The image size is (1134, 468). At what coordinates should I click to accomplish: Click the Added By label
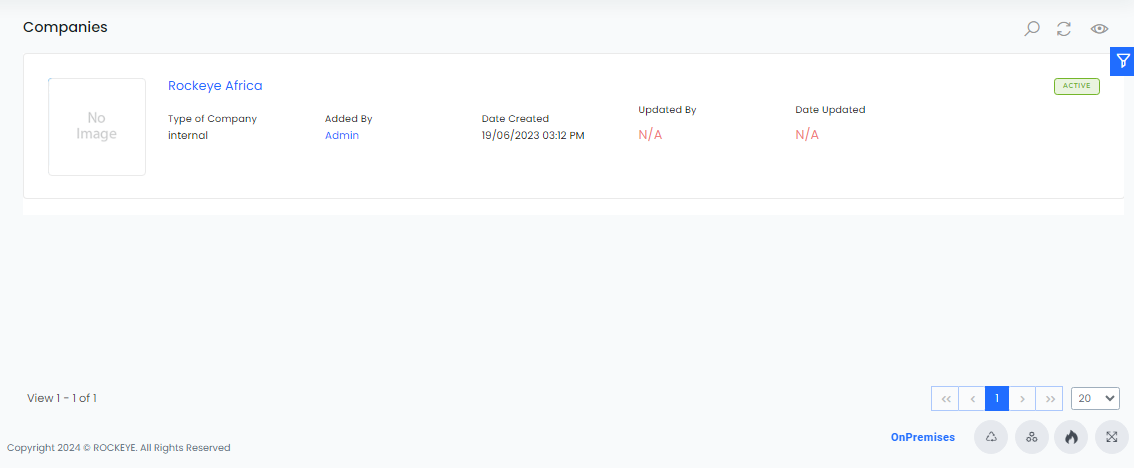click(x=349, y=119)
